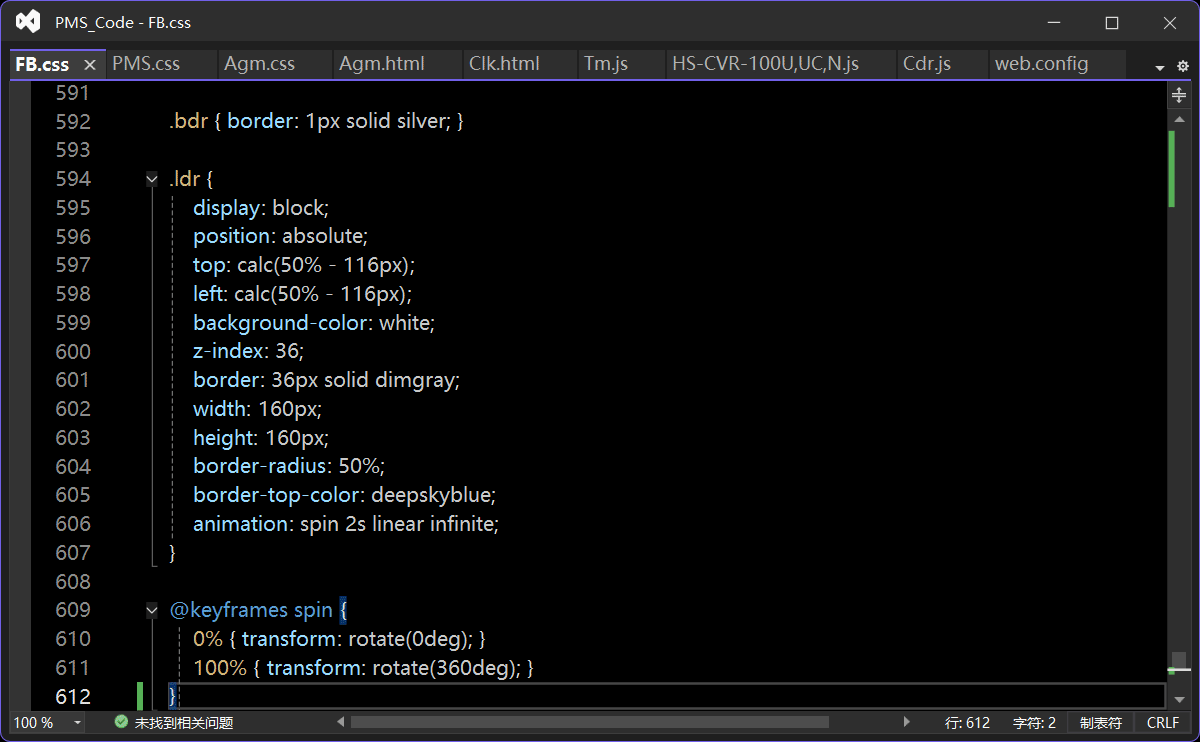Click the 制表符 indentation button
The width and height of the screenshot is (1200, 742).
pos(1101,722)
